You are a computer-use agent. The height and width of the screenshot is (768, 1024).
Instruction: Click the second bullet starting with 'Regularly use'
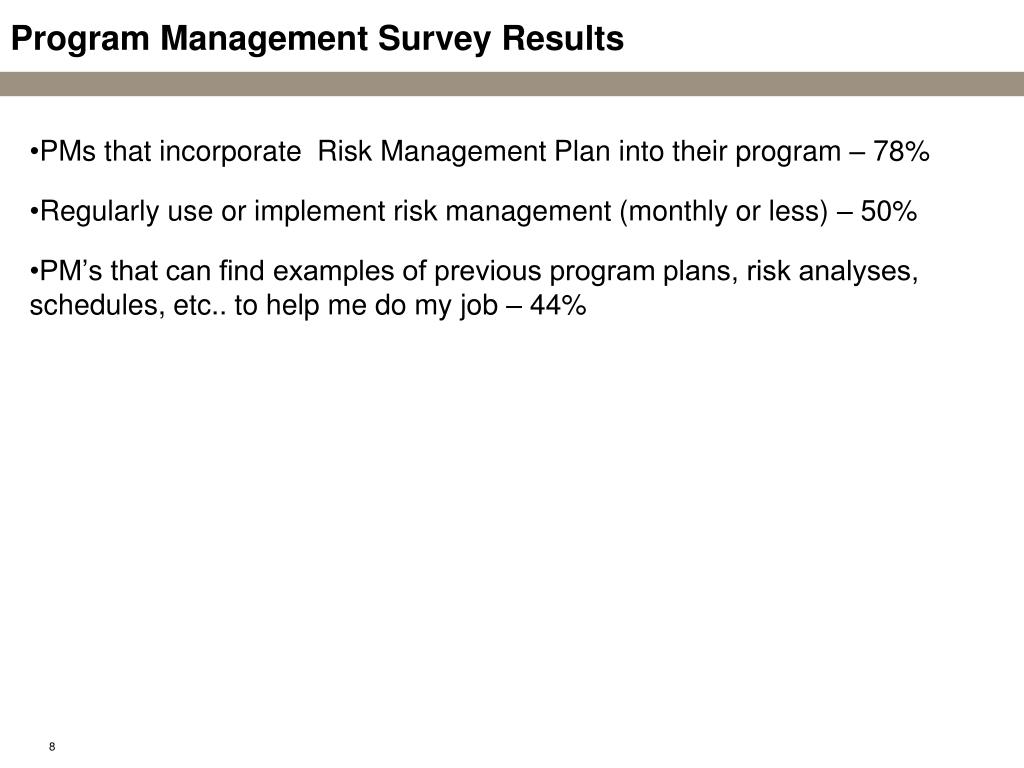(473, 212)
